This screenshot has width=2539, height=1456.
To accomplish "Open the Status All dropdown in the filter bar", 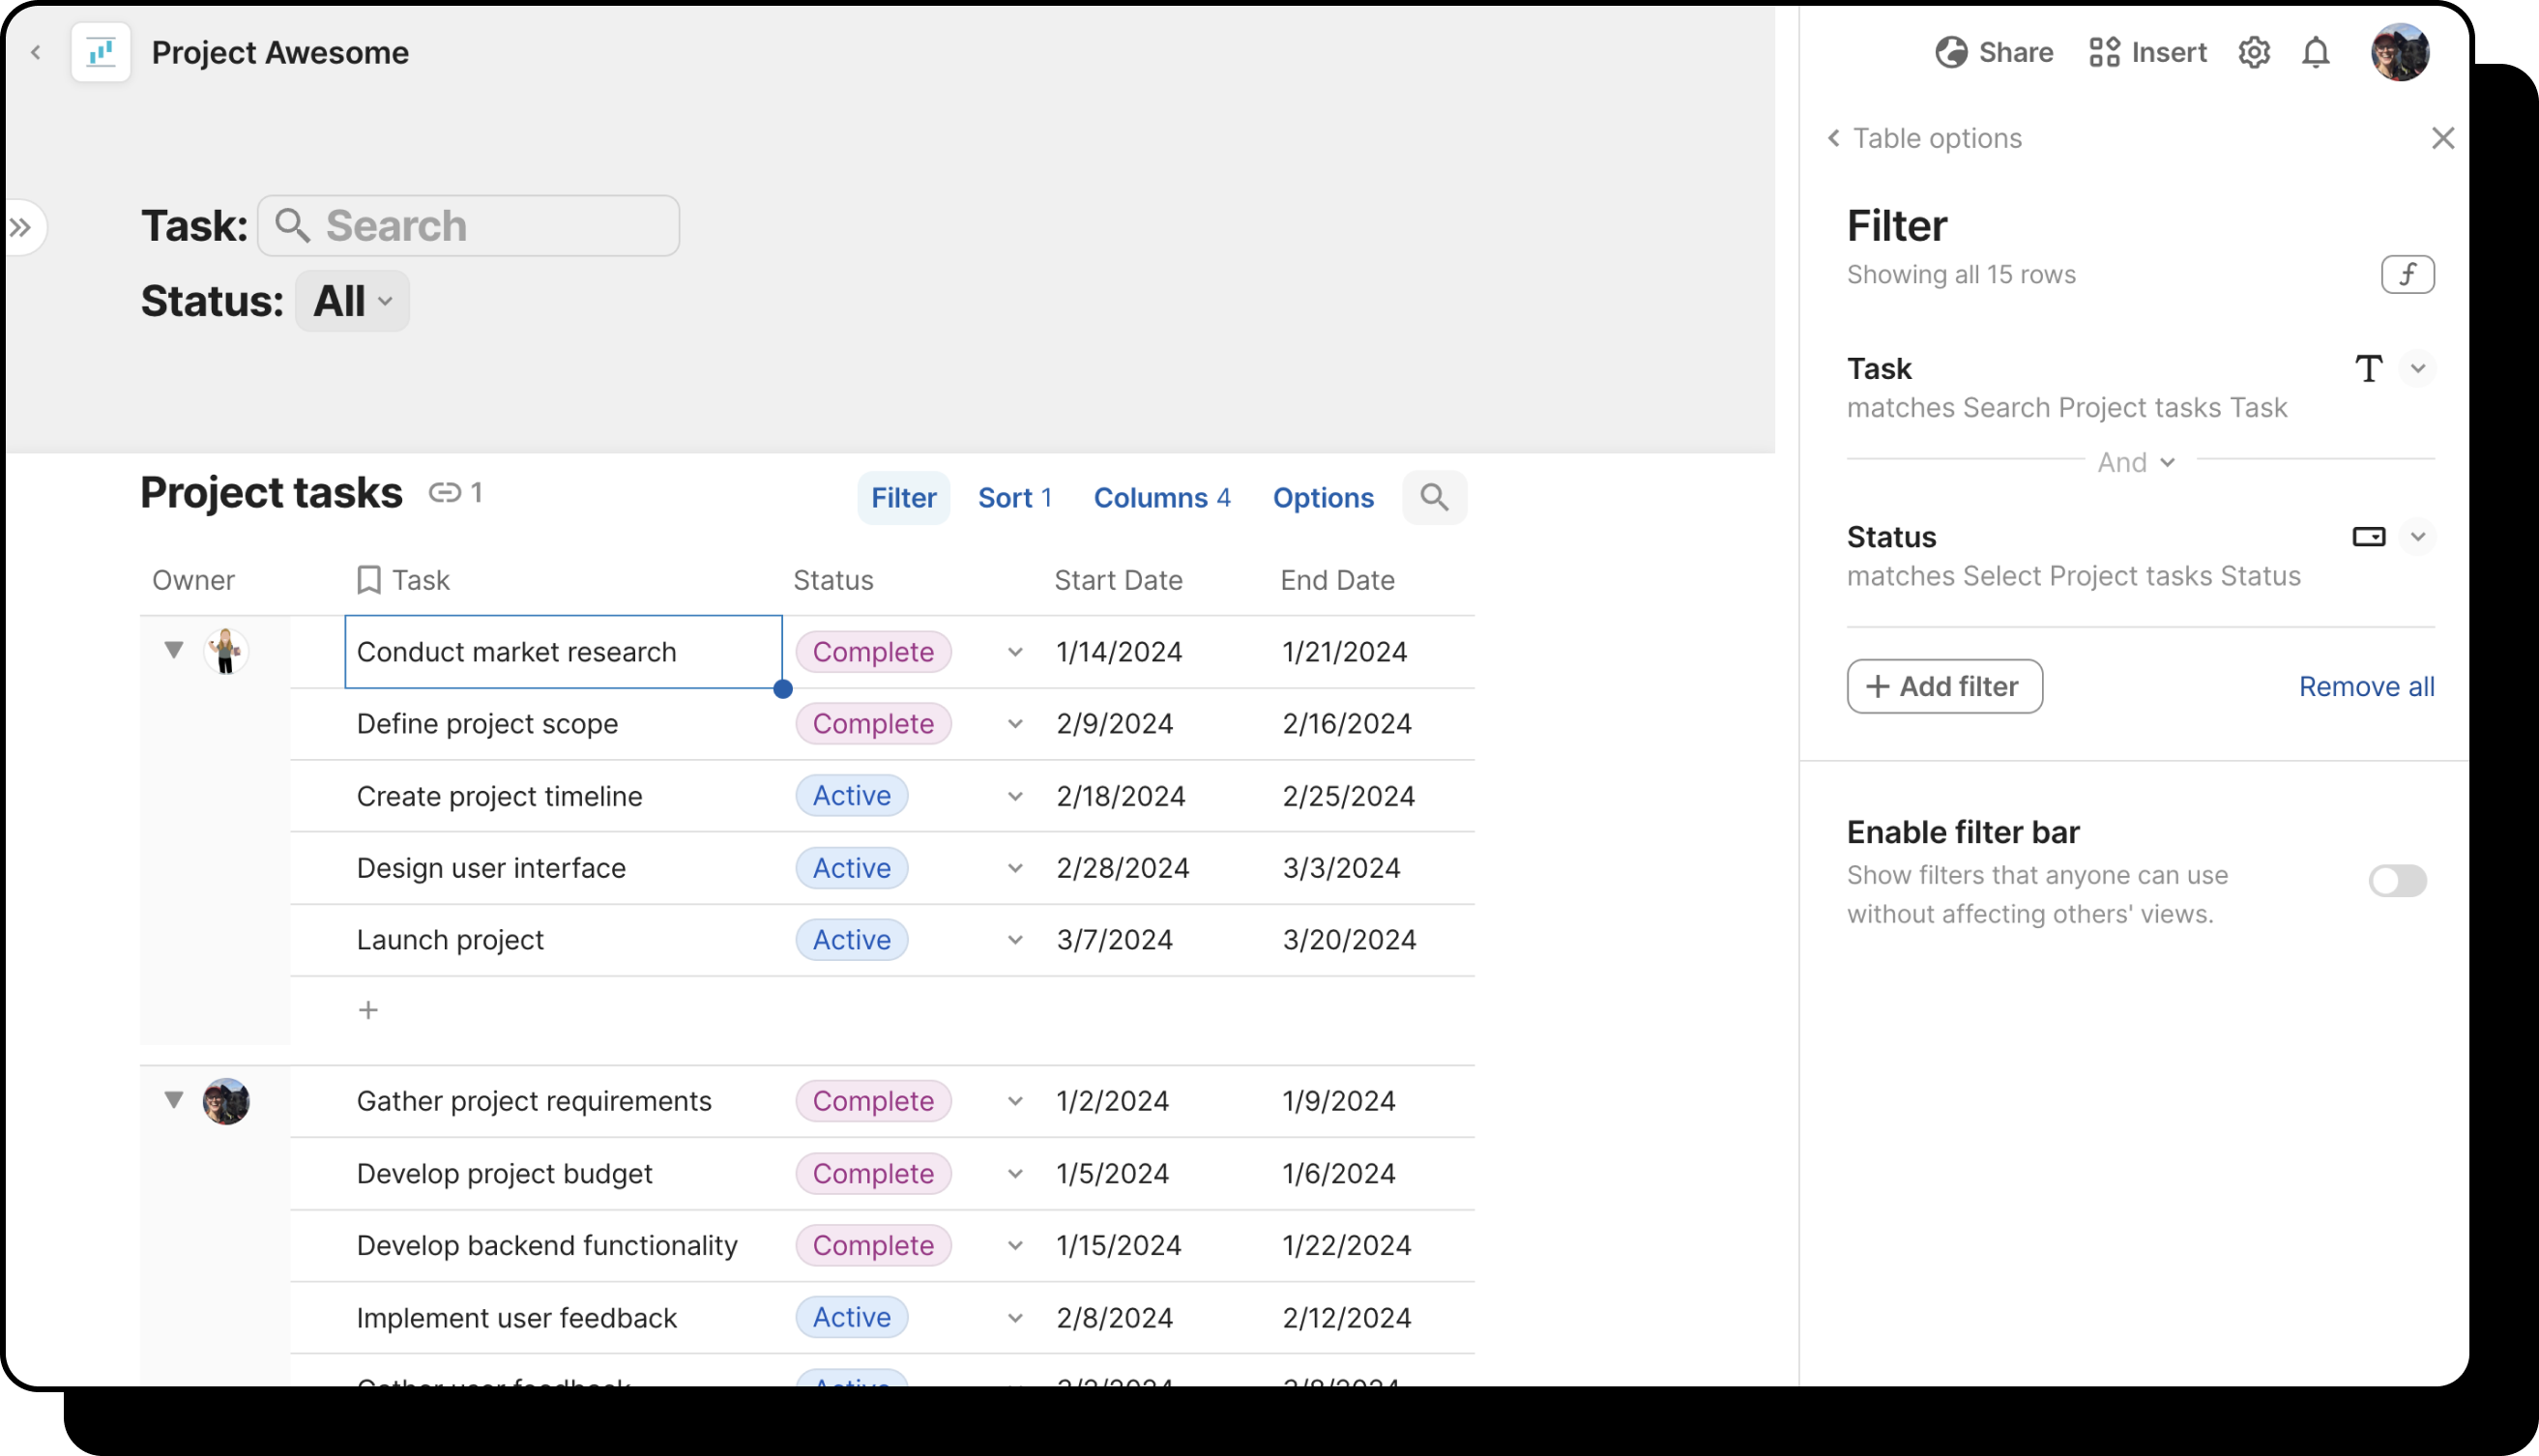I will pyautogui.click(x=351, y=300).
